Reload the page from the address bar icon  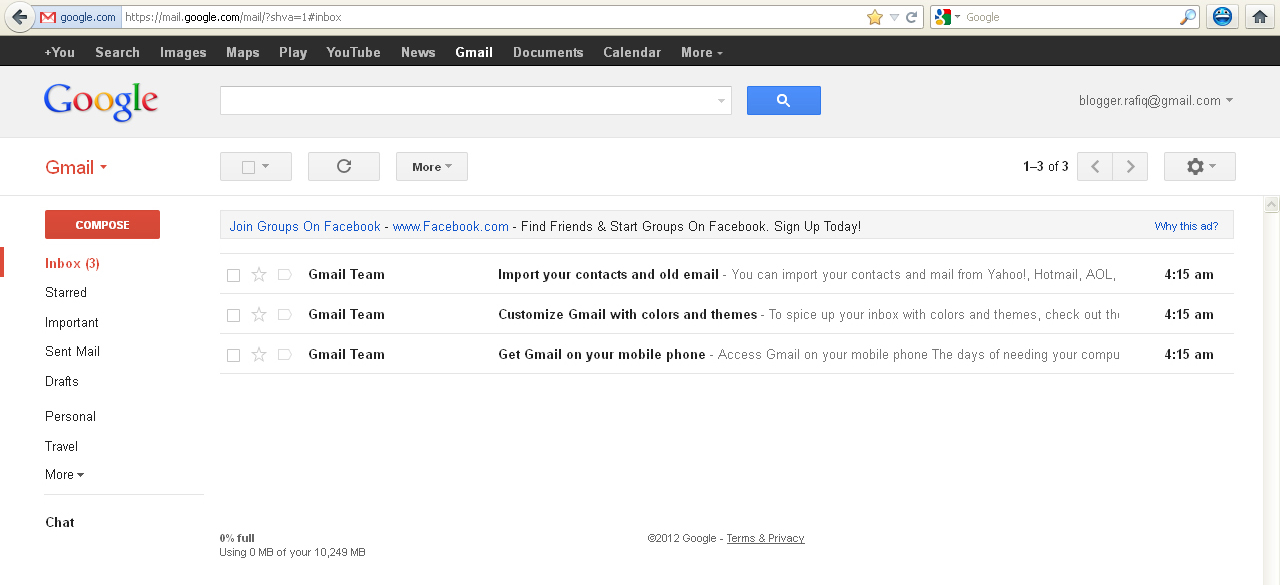(910, 16)
